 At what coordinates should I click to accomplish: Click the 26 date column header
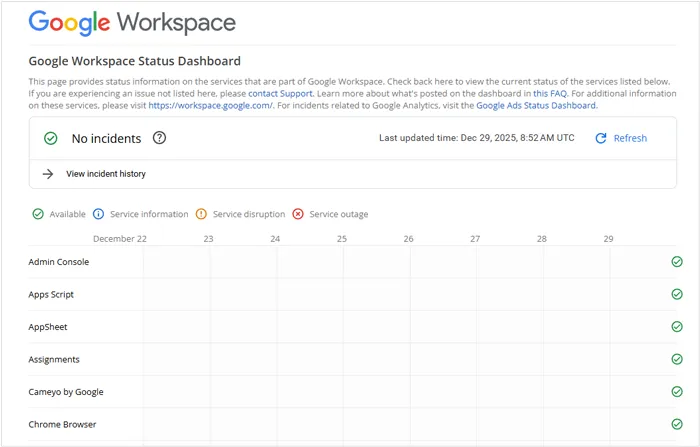(x=408, y=239)
